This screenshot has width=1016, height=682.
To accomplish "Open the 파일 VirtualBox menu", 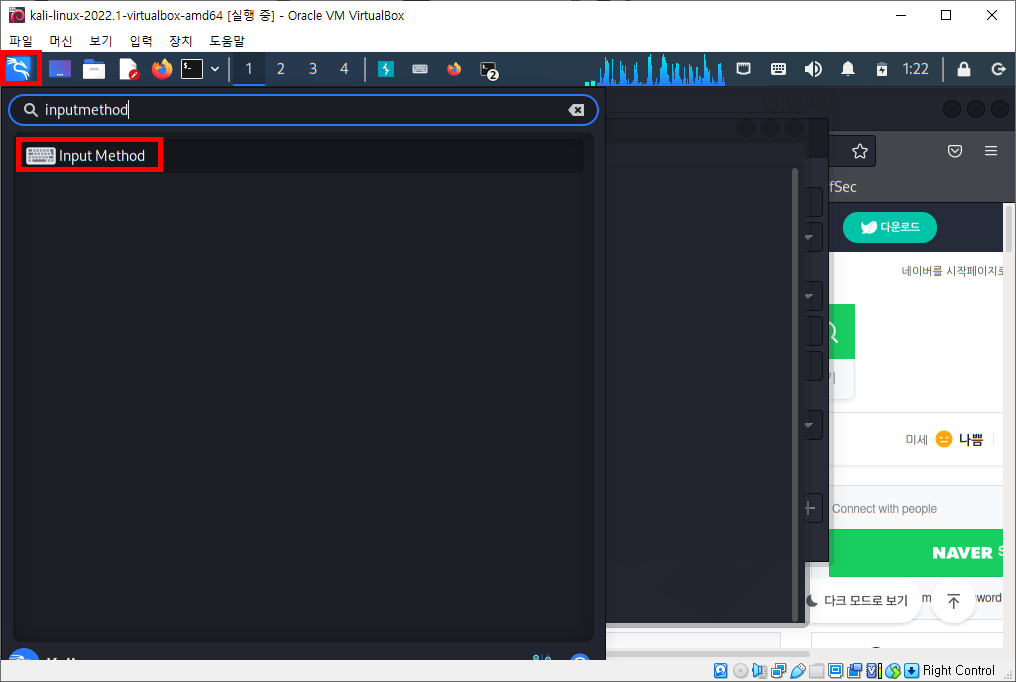I will [21, 41].
